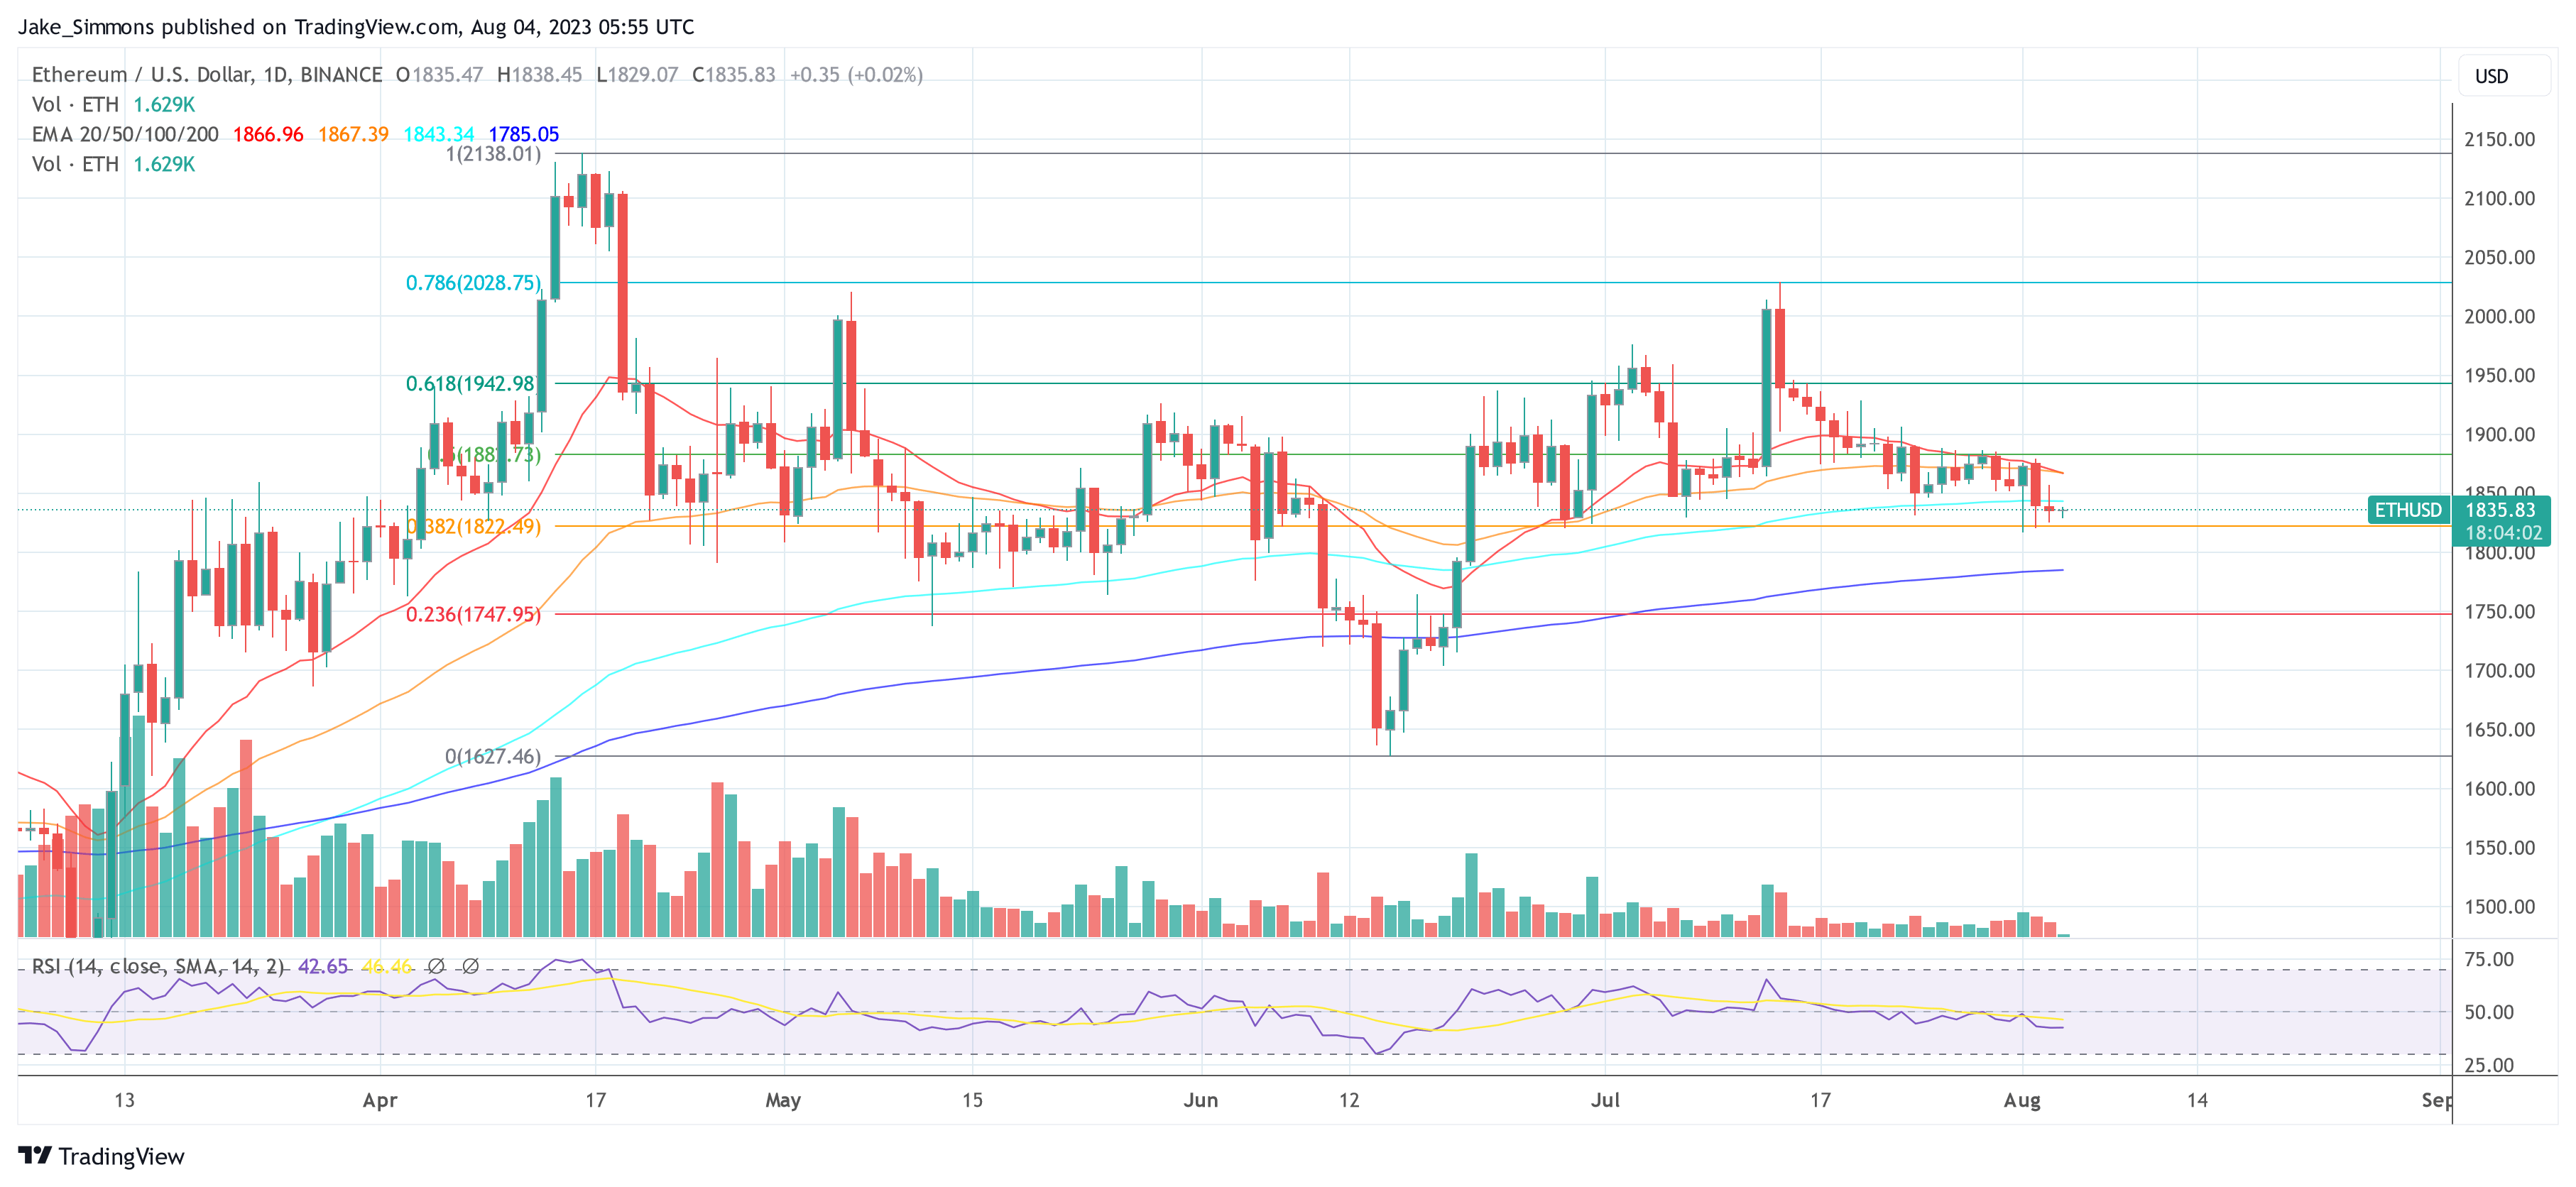Viewport: 2576px width, 1187px height.
Task: Click RSI SMA value 46.46
Action: pyautogui.click(x=387, y=966)
